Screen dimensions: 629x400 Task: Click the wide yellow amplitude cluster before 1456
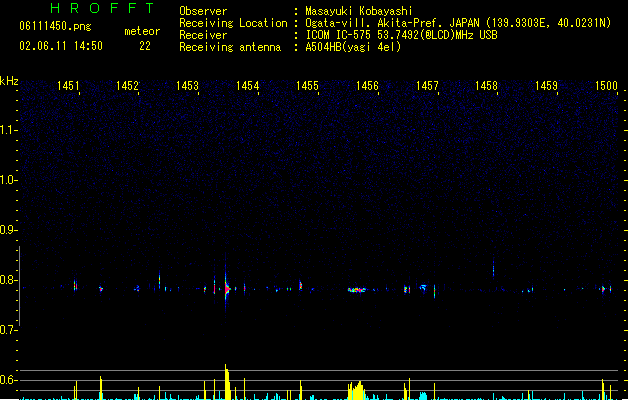(356, 390)
